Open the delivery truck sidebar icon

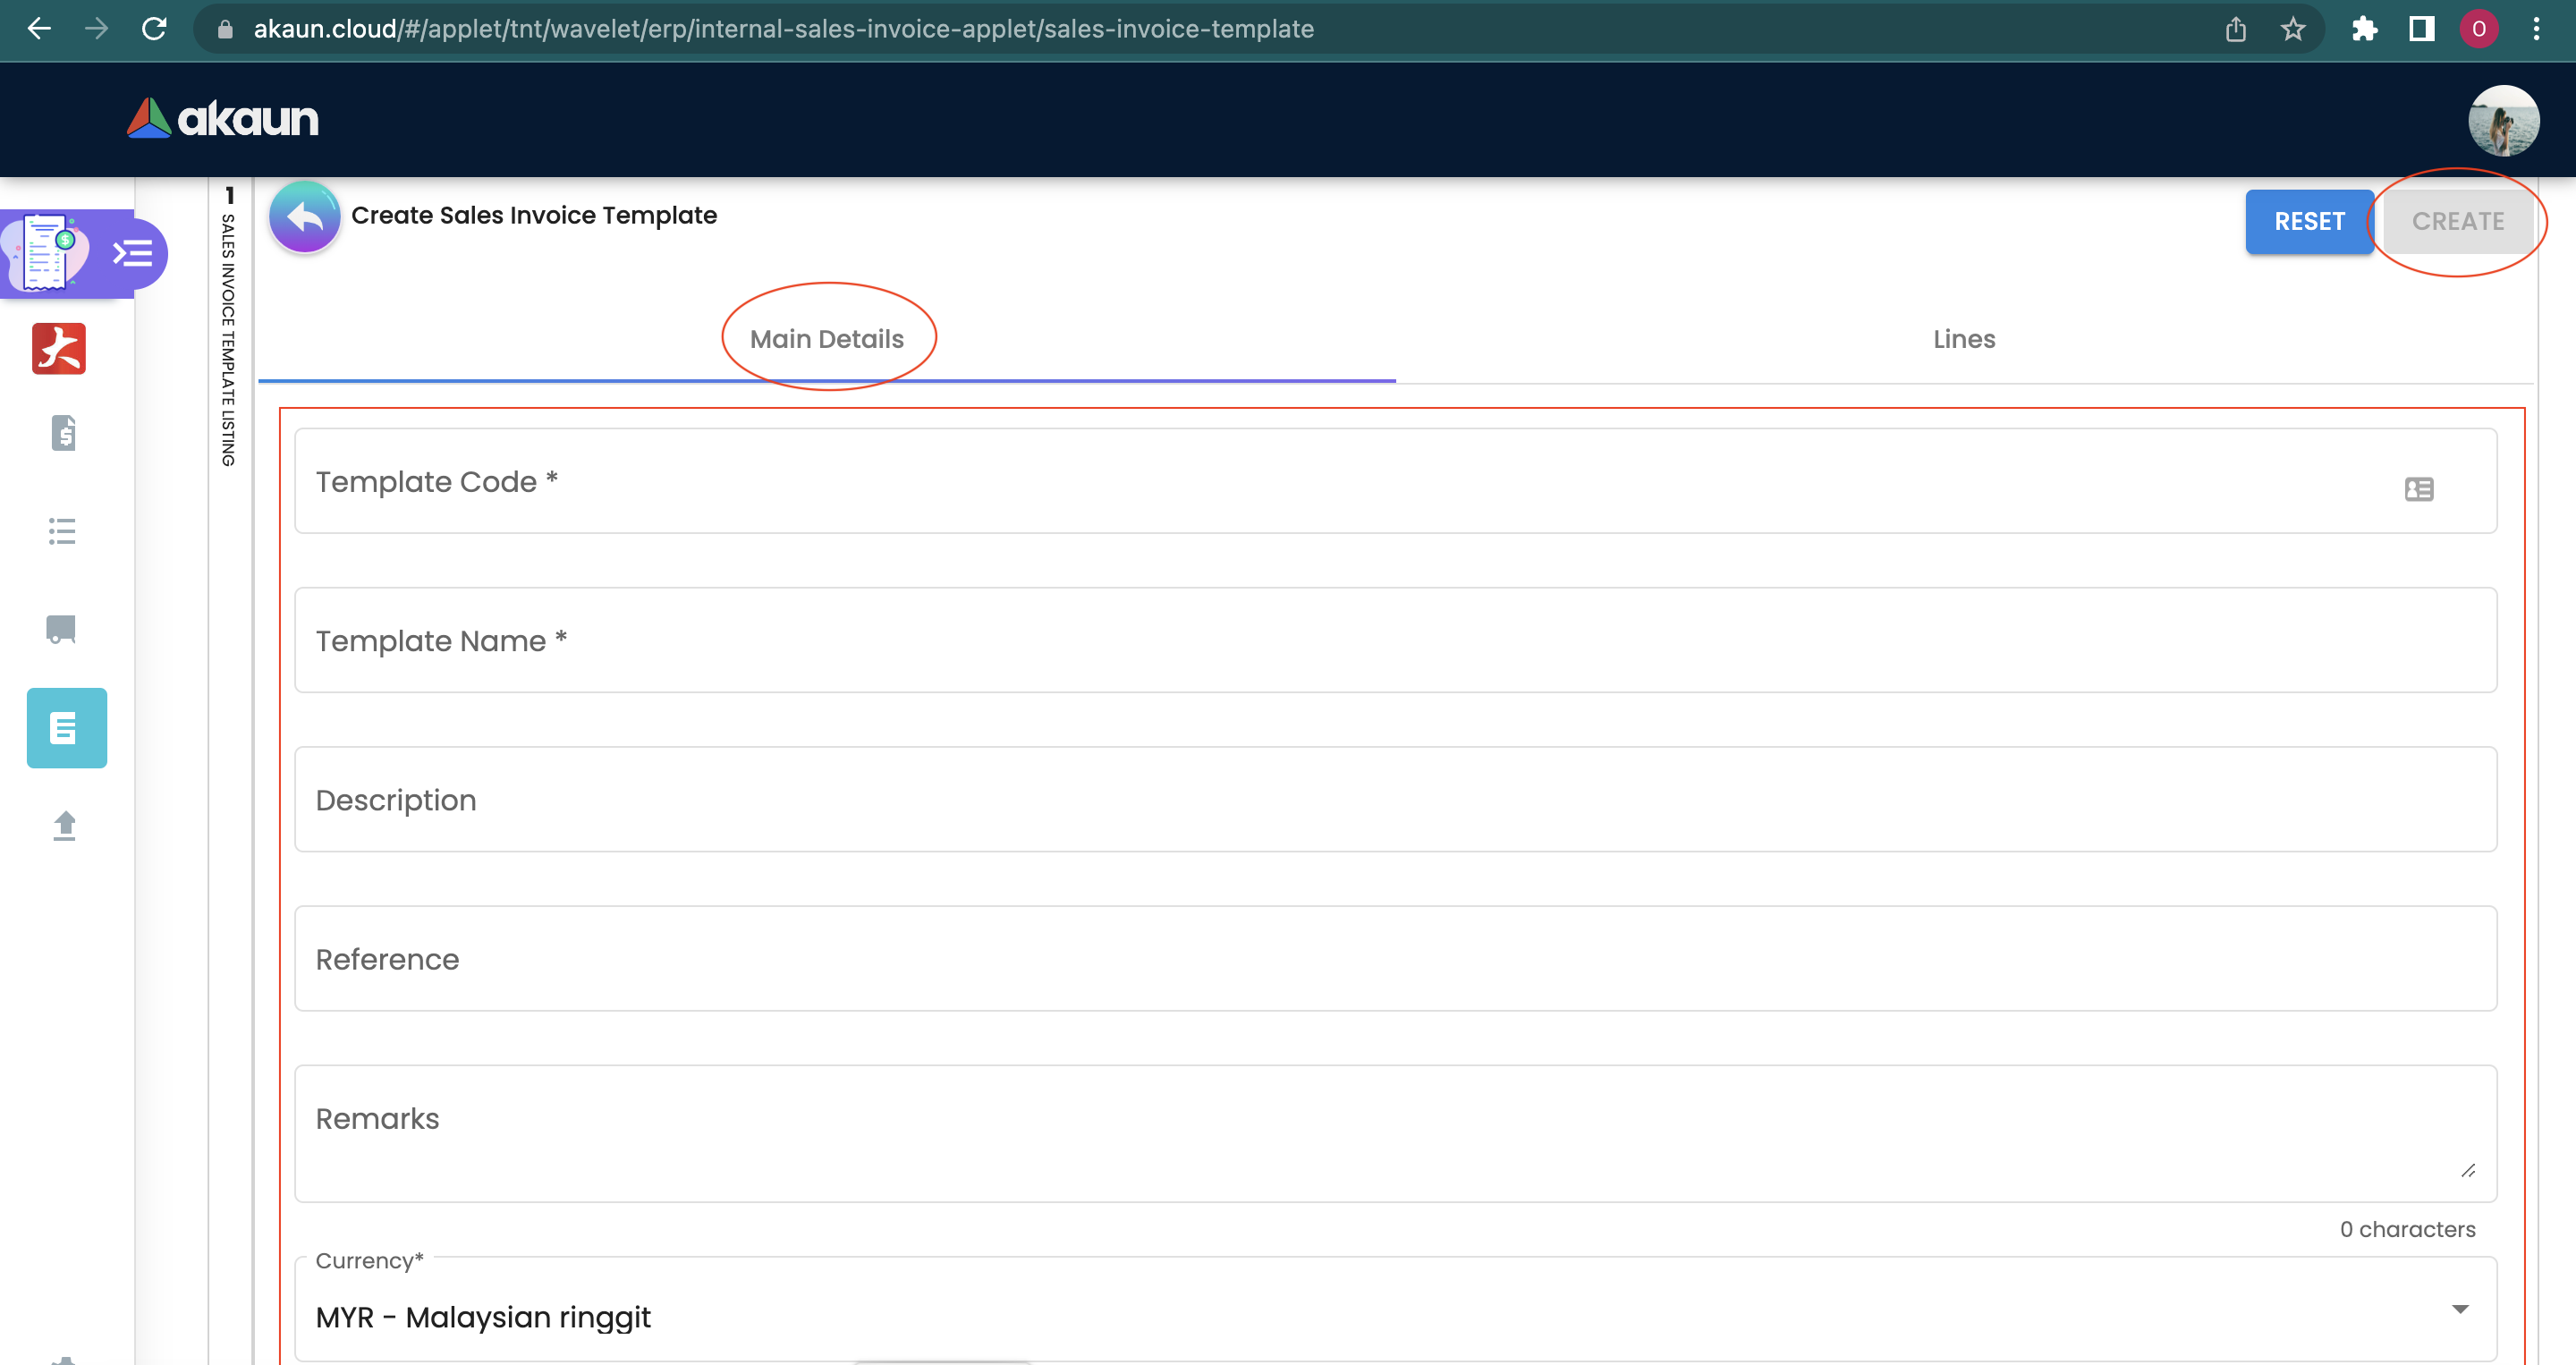[x=62, y=629]
